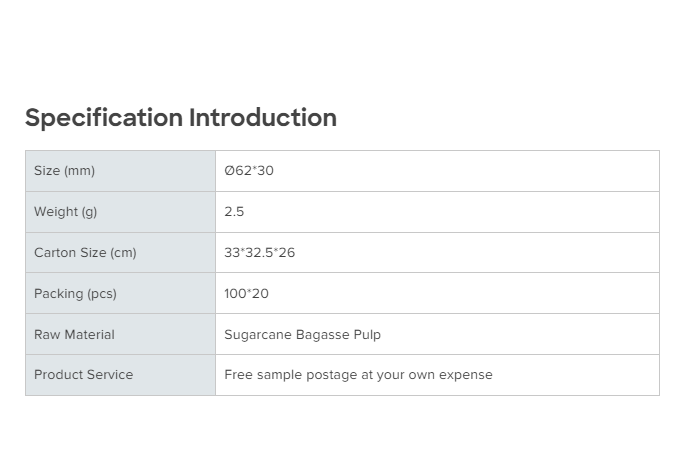Click the 100*20 packing value
677x470 pixels.
(x=246, y=294)
